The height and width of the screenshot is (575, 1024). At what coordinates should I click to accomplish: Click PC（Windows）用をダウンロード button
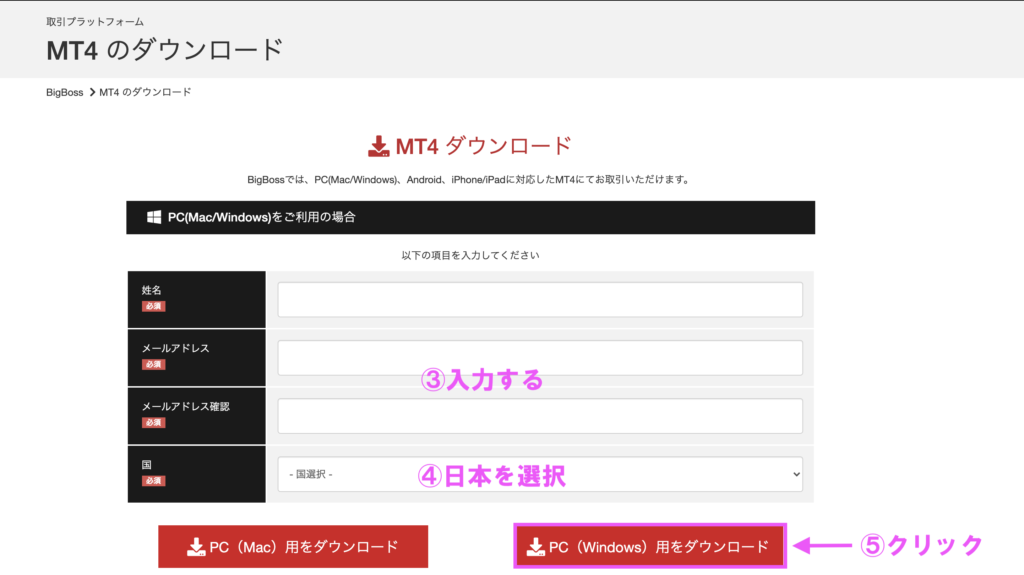pos(650,546)
